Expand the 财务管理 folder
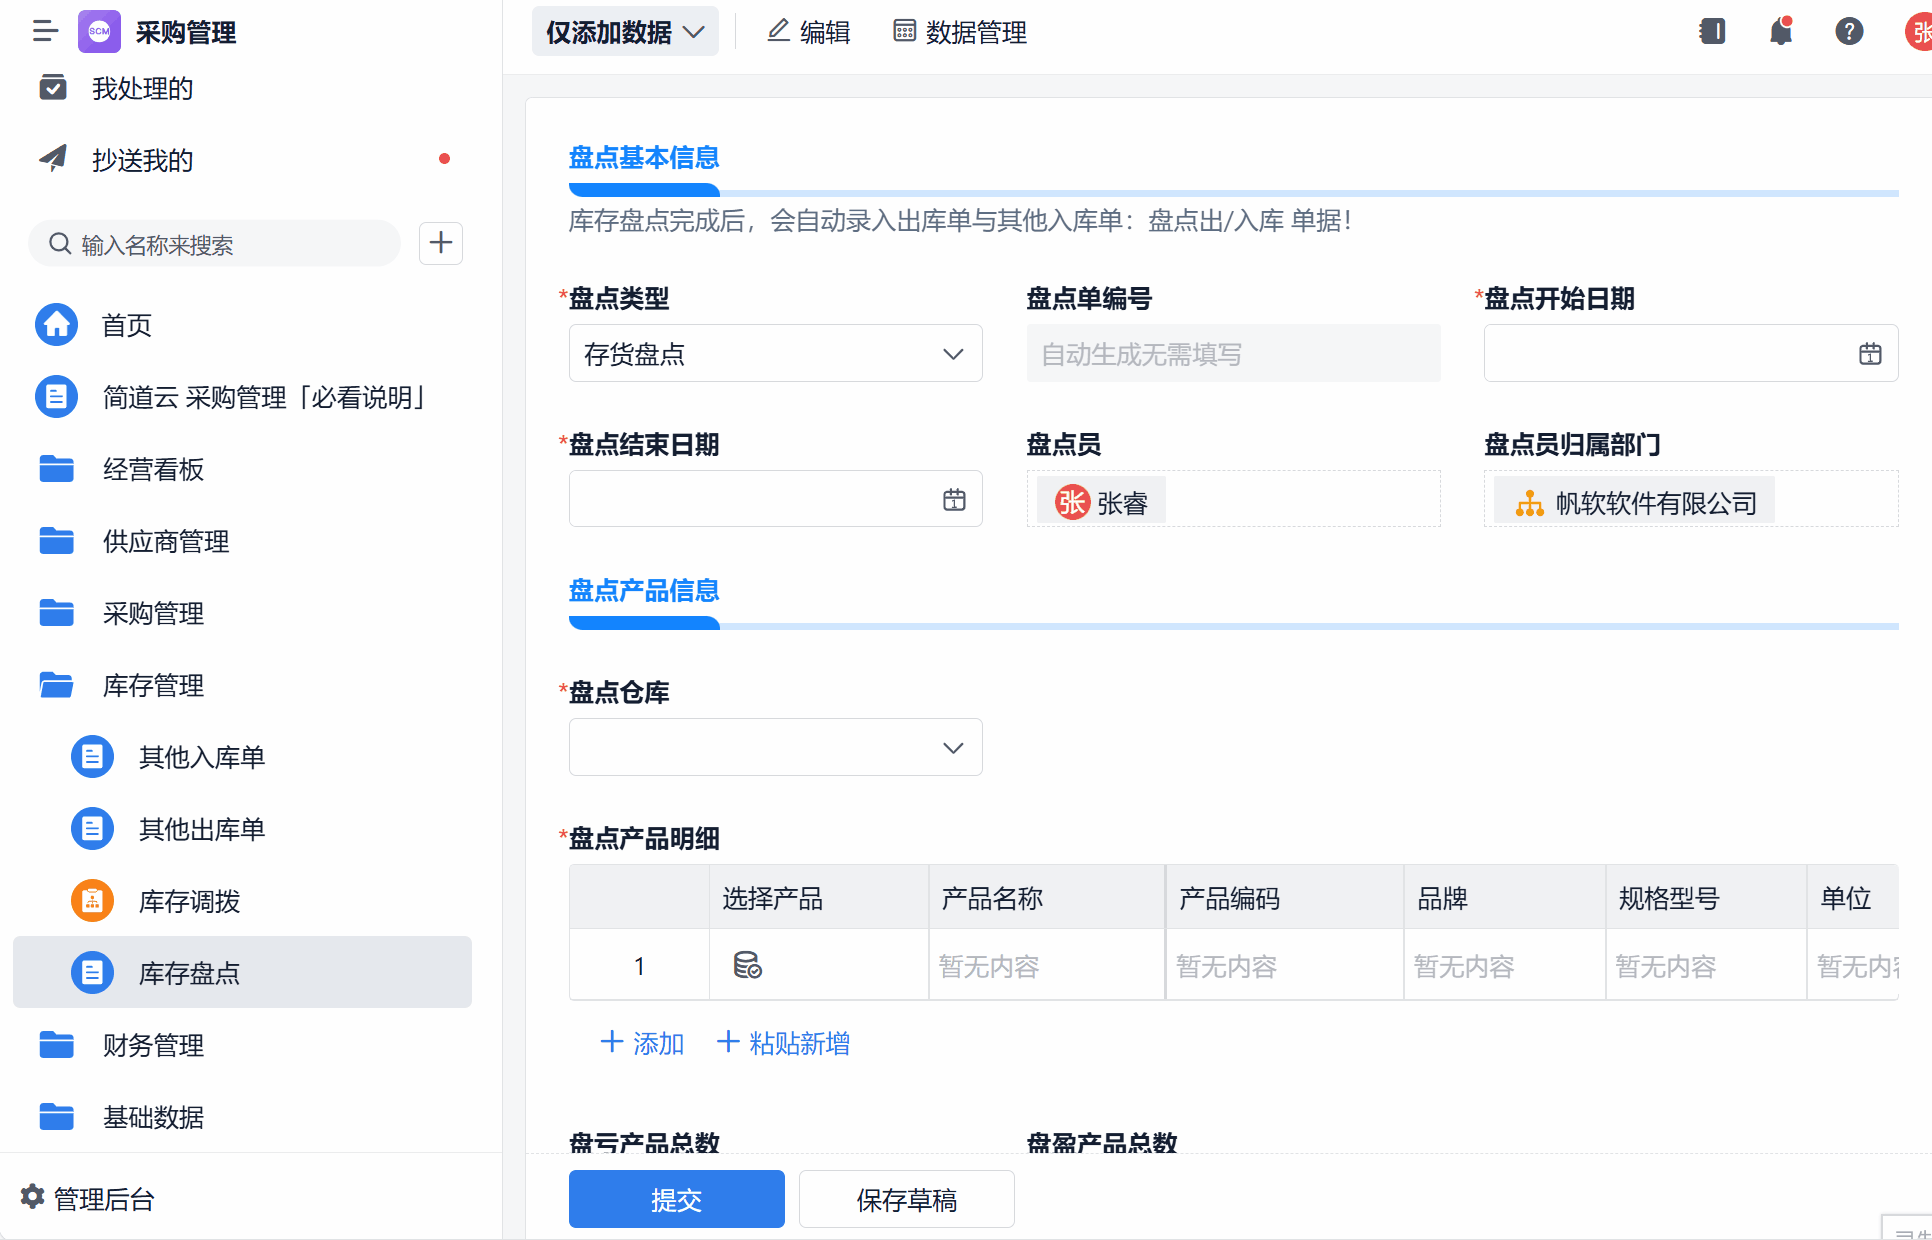Screen dimensions: 1932x1240 [153, 1045]
